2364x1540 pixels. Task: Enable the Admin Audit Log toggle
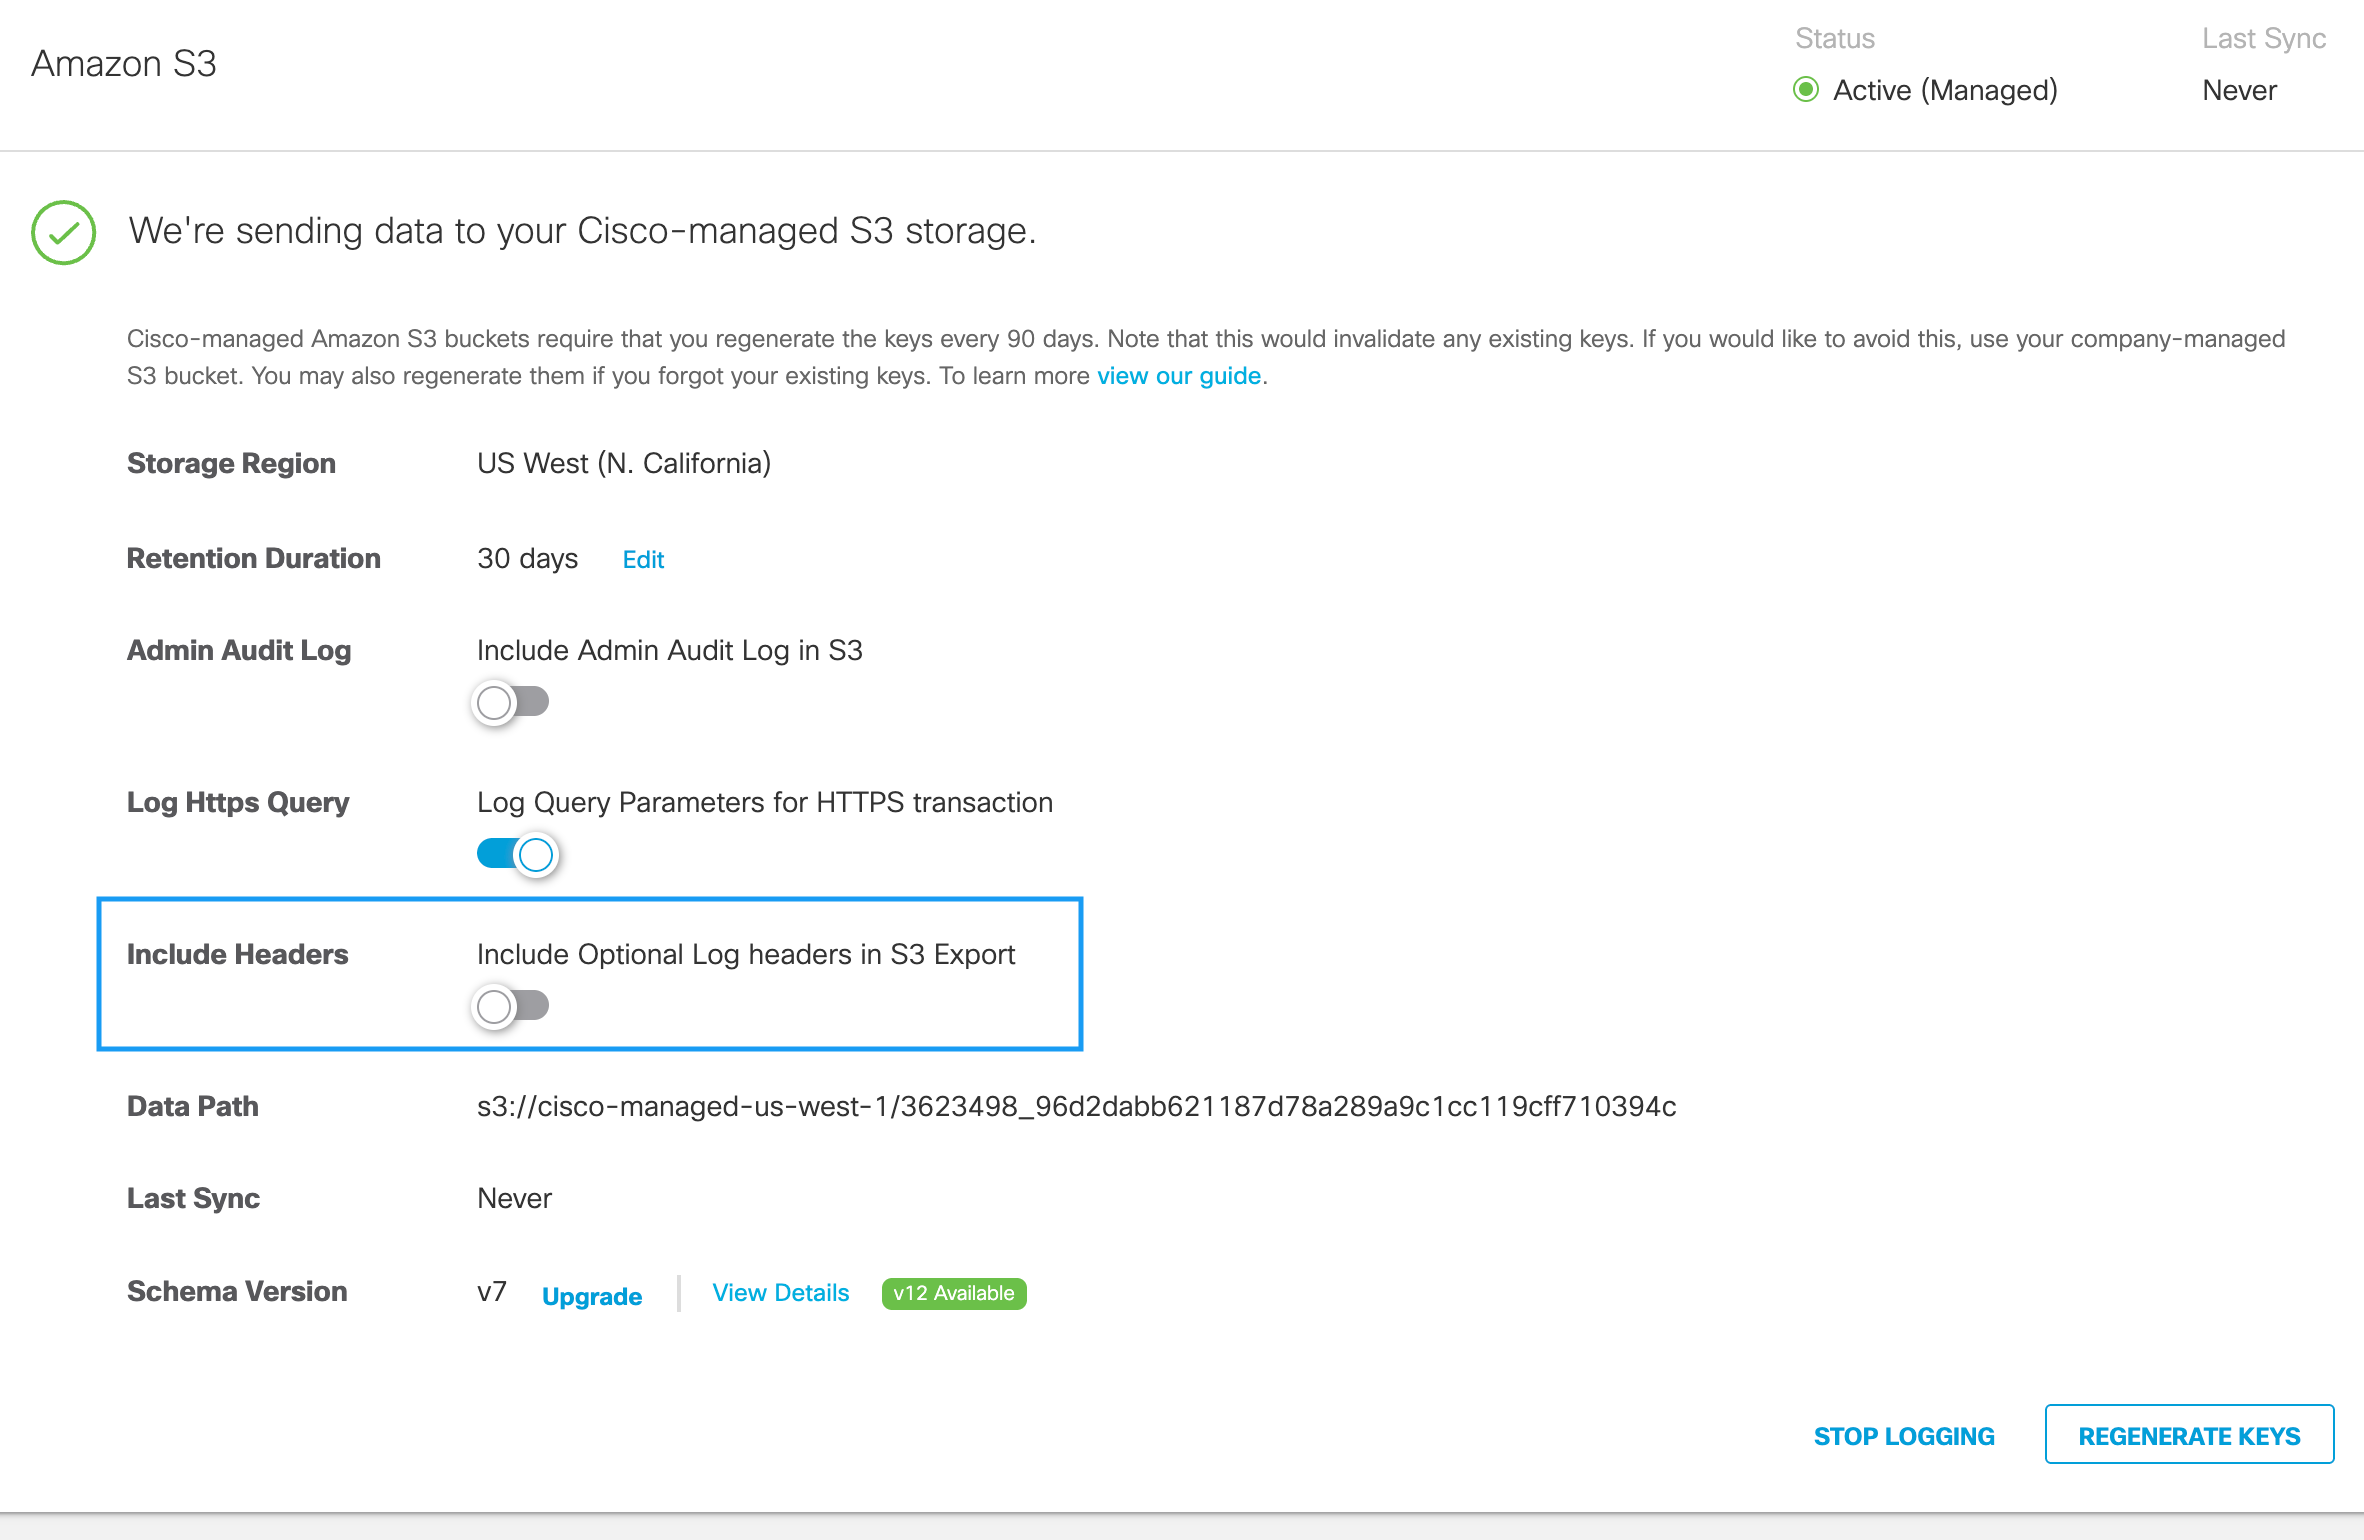point(511,702)
